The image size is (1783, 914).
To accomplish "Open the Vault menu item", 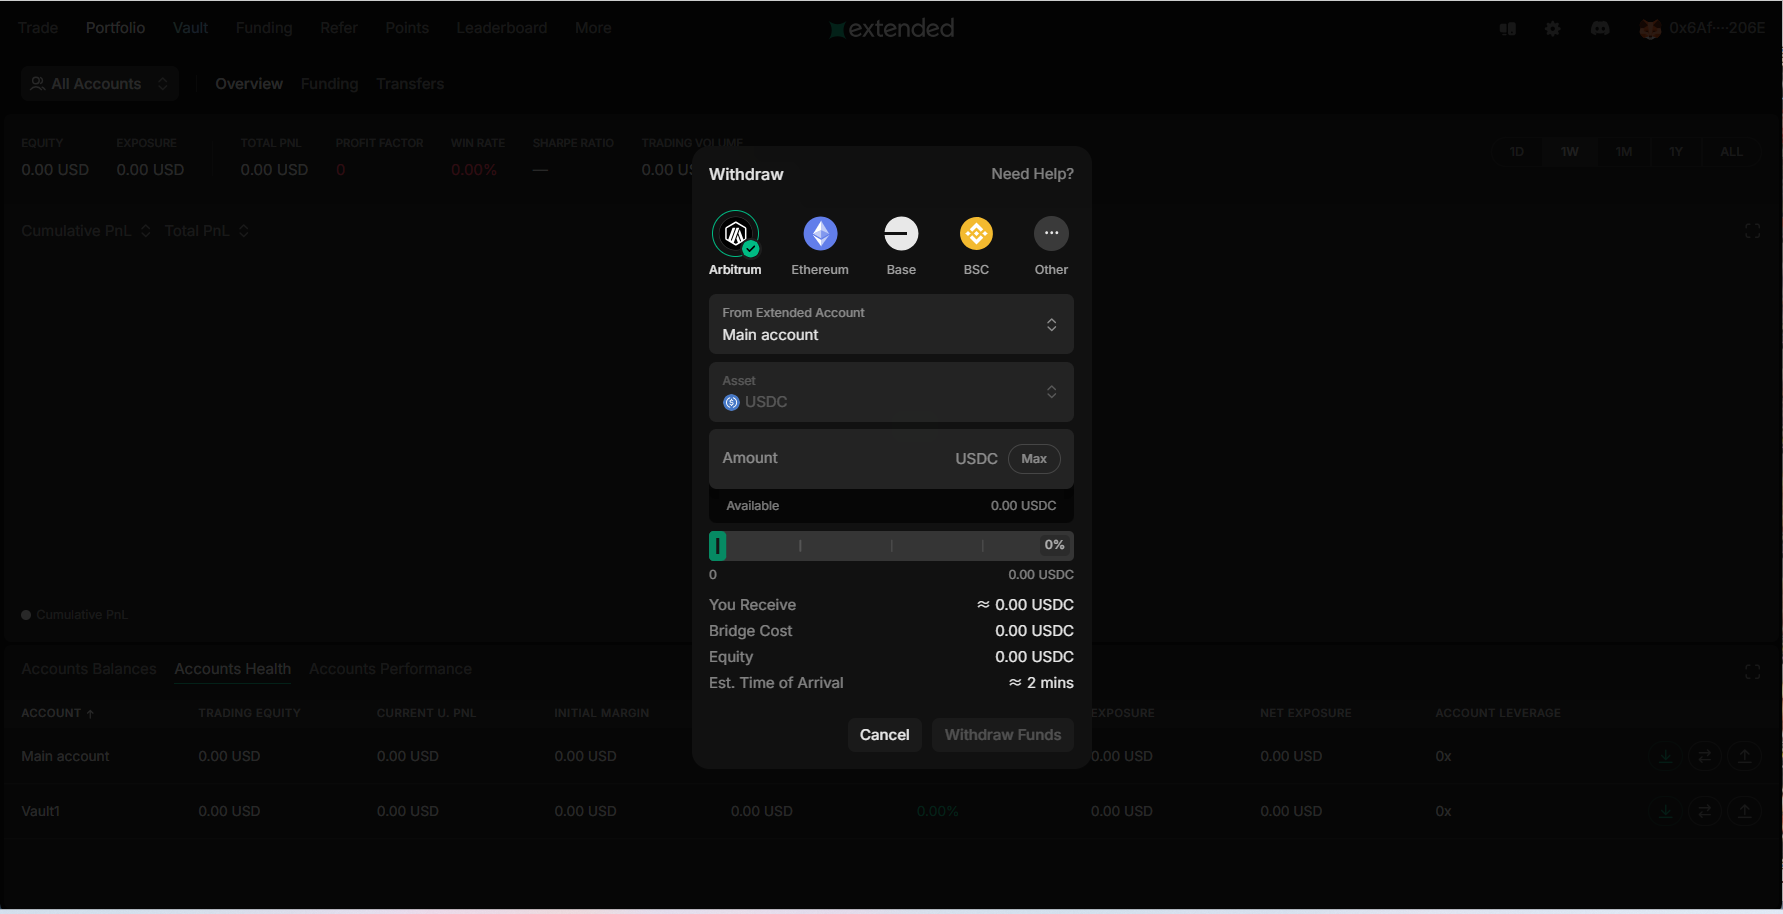I will pos(190,28).
